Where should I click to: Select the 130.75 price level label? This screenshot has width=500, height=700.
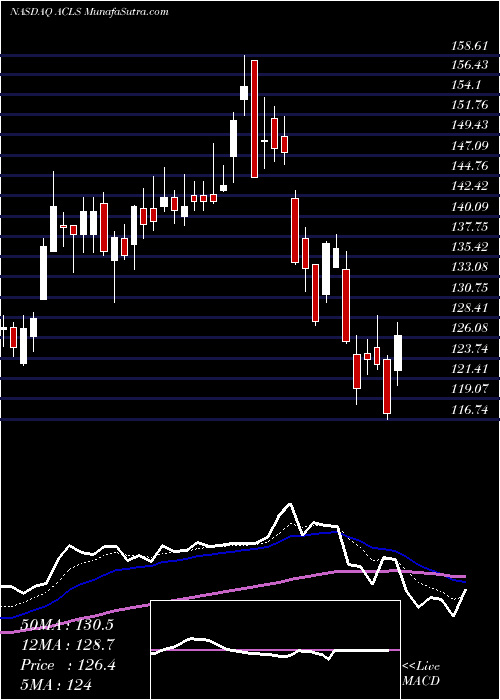(x=471, y=288)
